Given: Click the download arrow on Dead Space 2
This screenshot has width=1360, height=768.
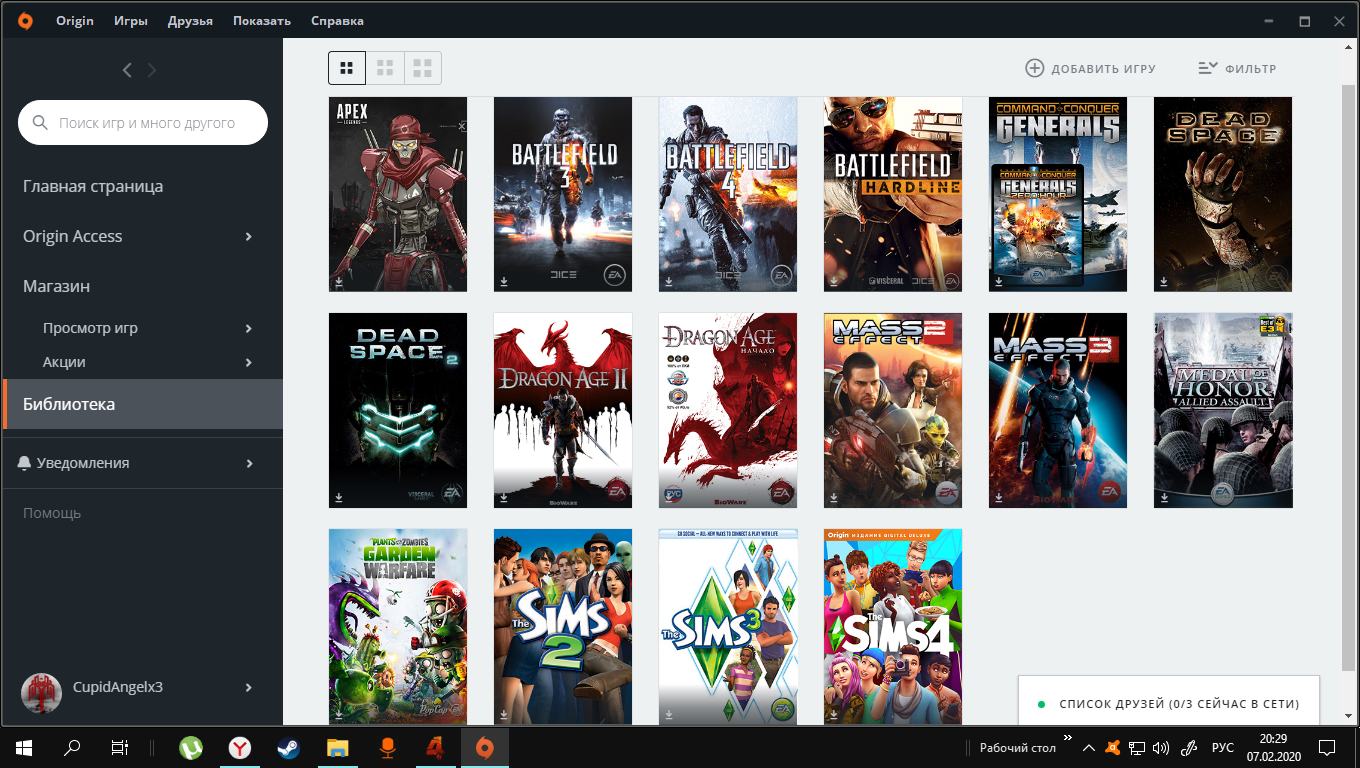Looking at the screenshot, I should (339, 497).
